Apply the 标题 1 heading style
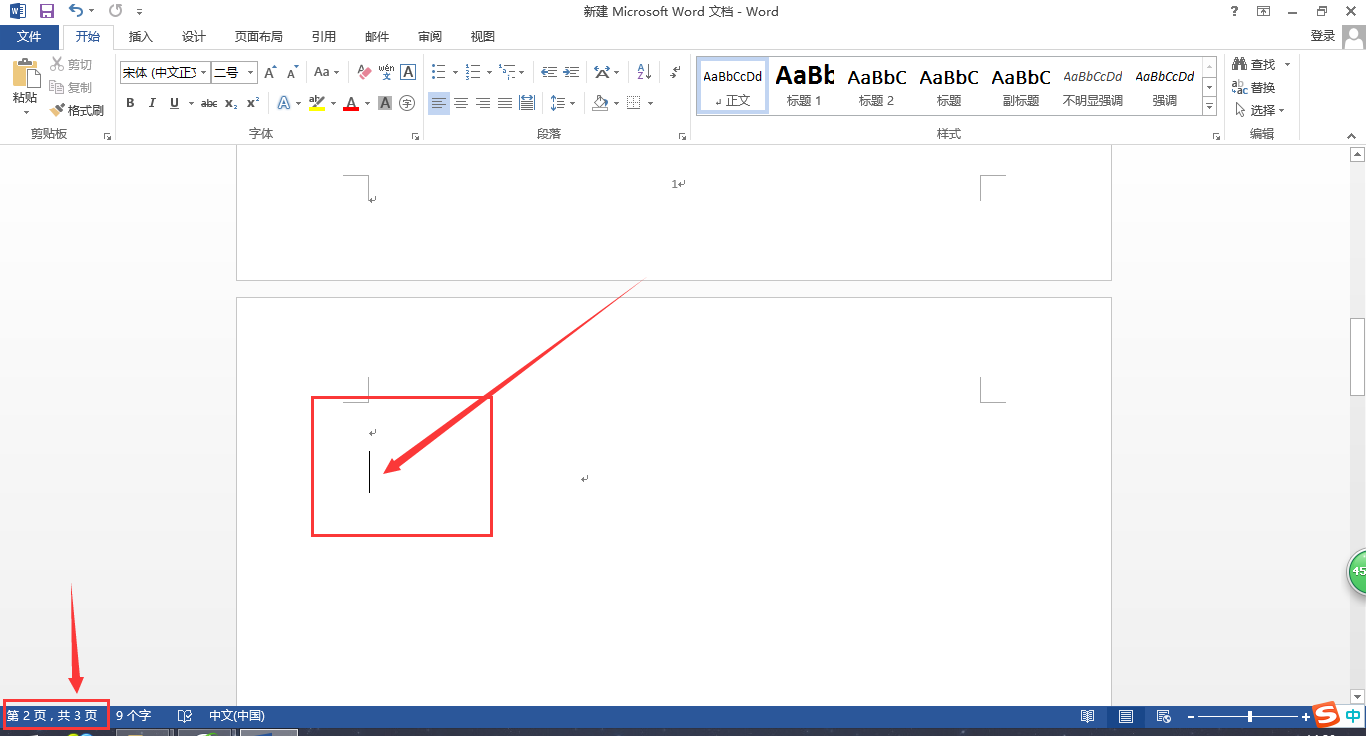 804,85
